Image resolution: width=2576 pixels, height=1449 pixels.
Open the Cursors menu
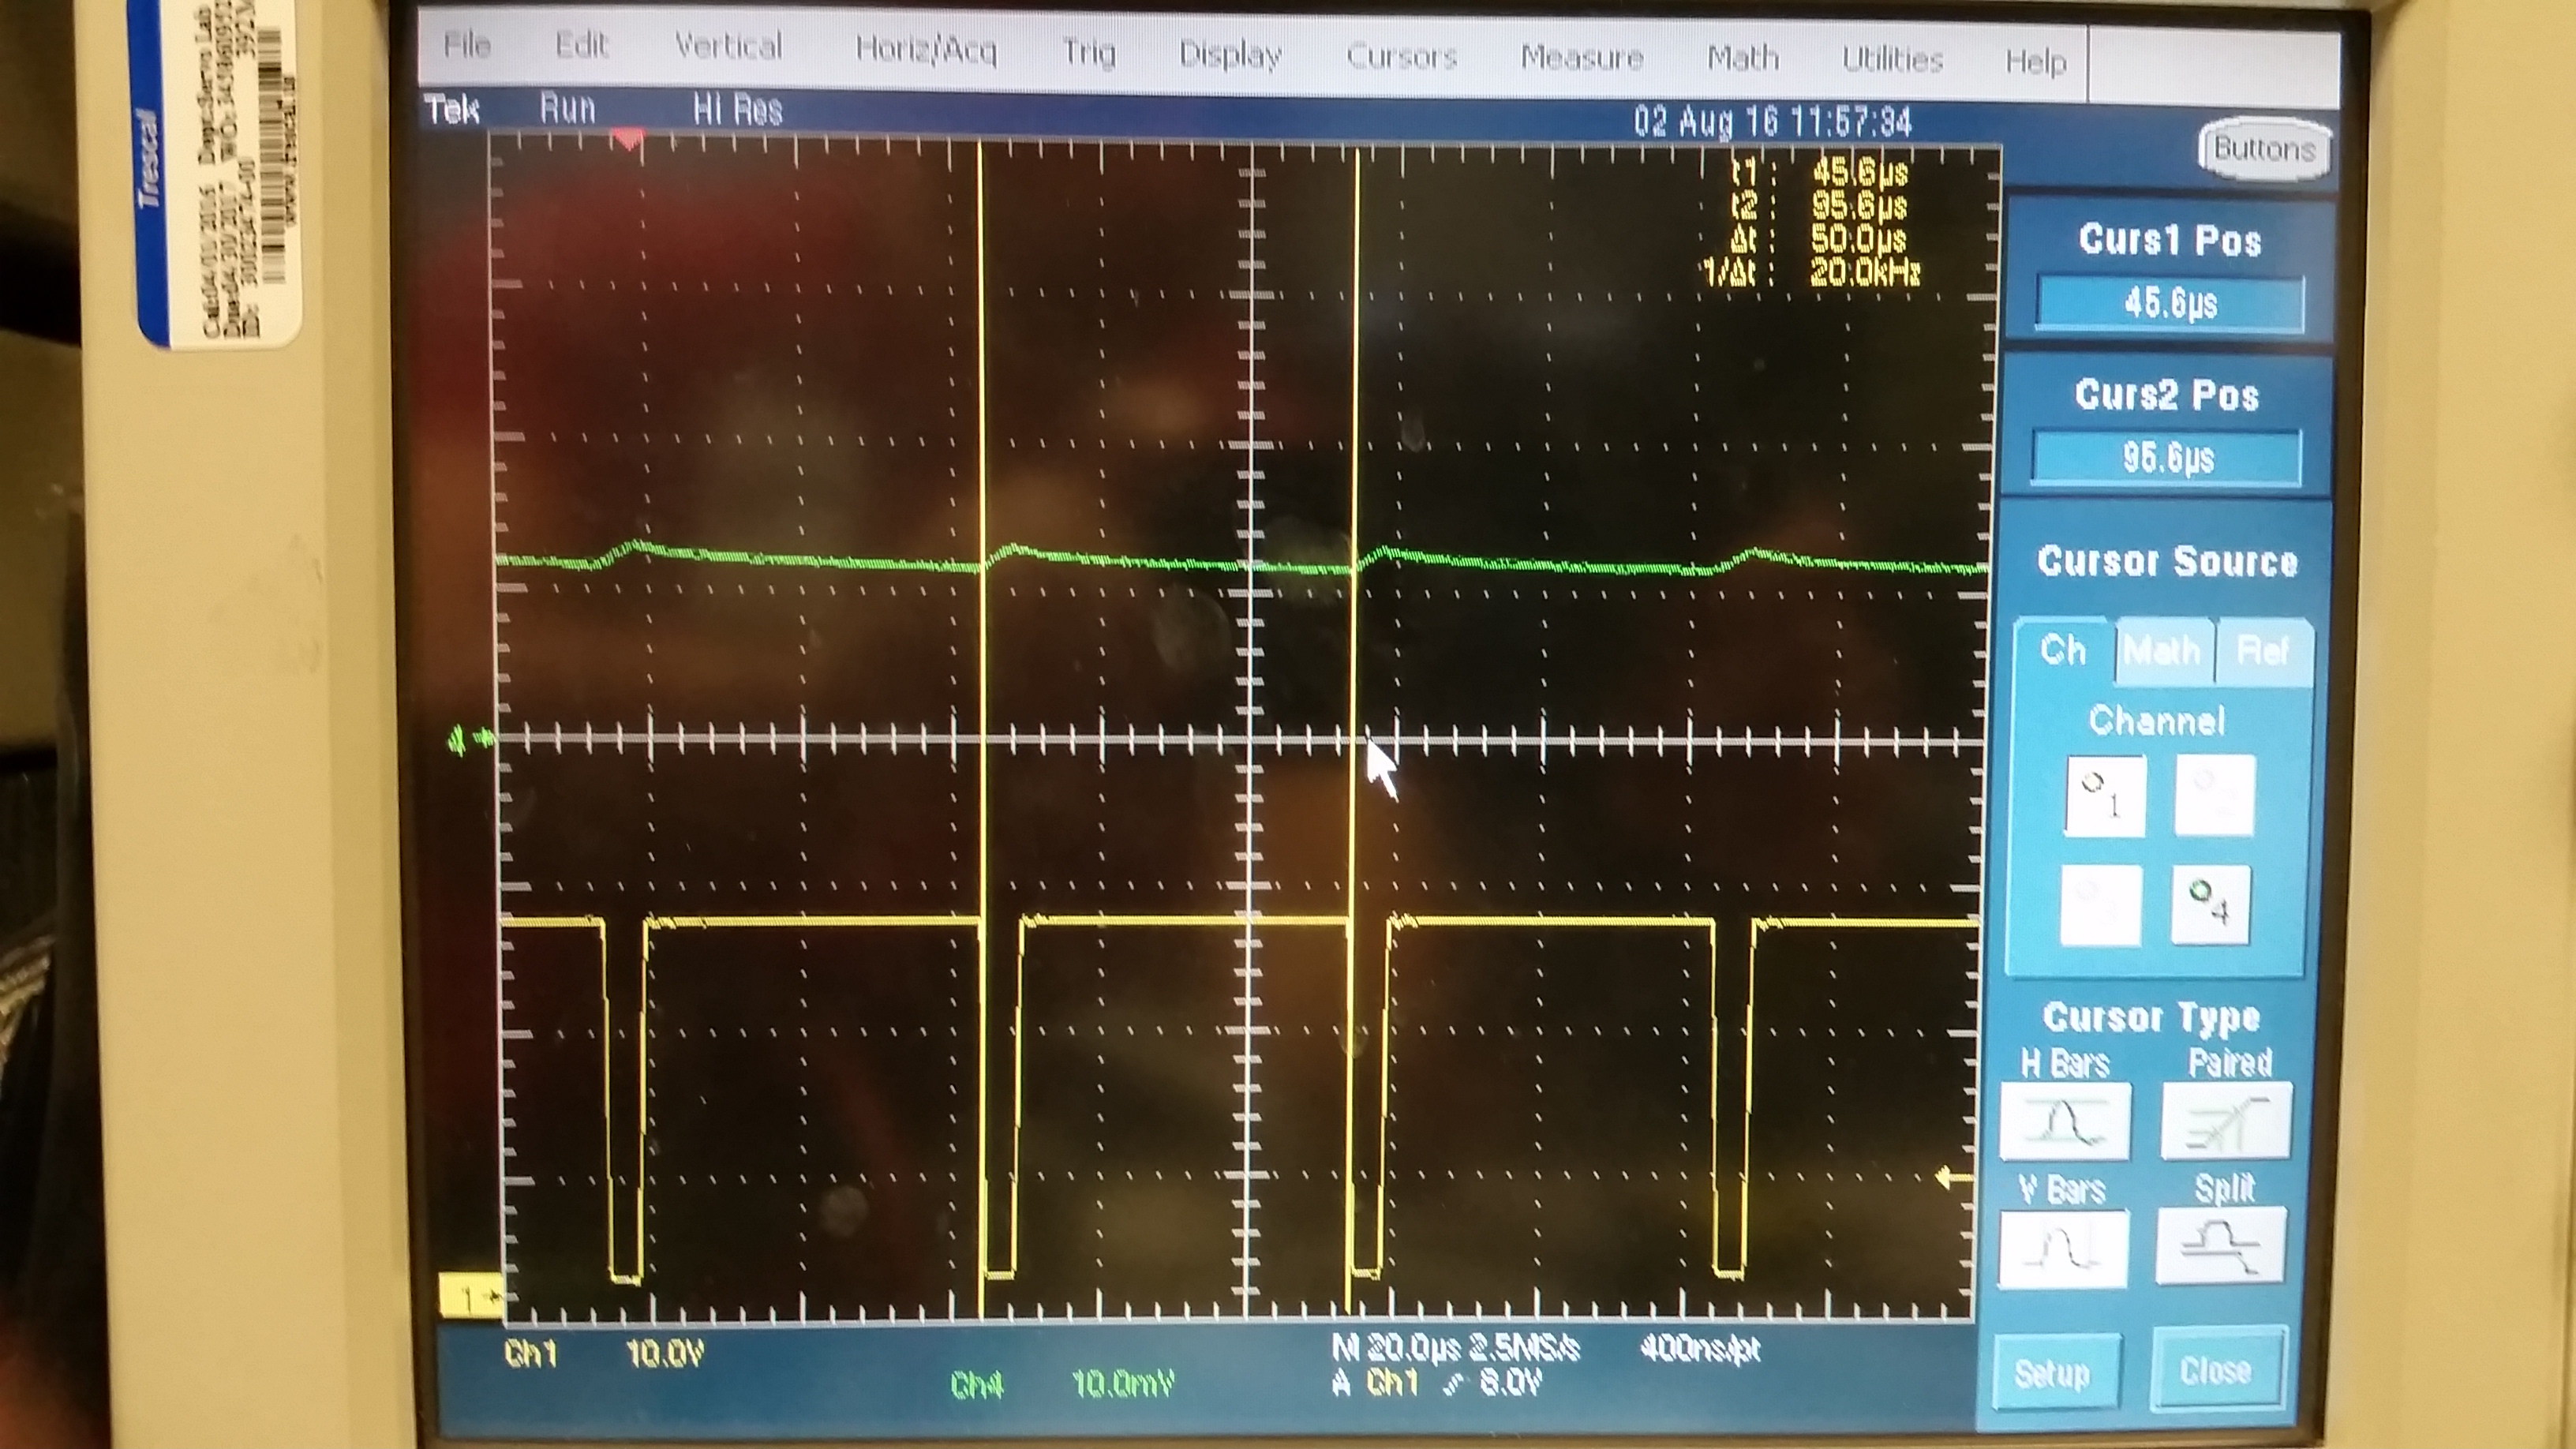tap(1400, 55)
